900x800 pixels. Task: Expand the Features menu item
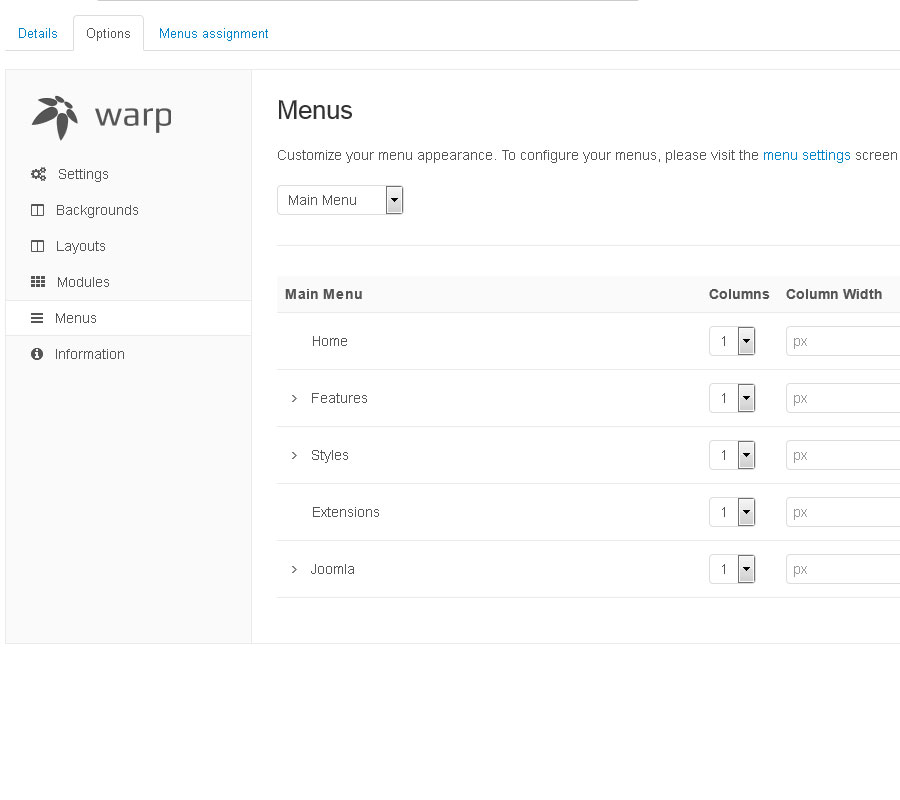click(x=294, y=398)
